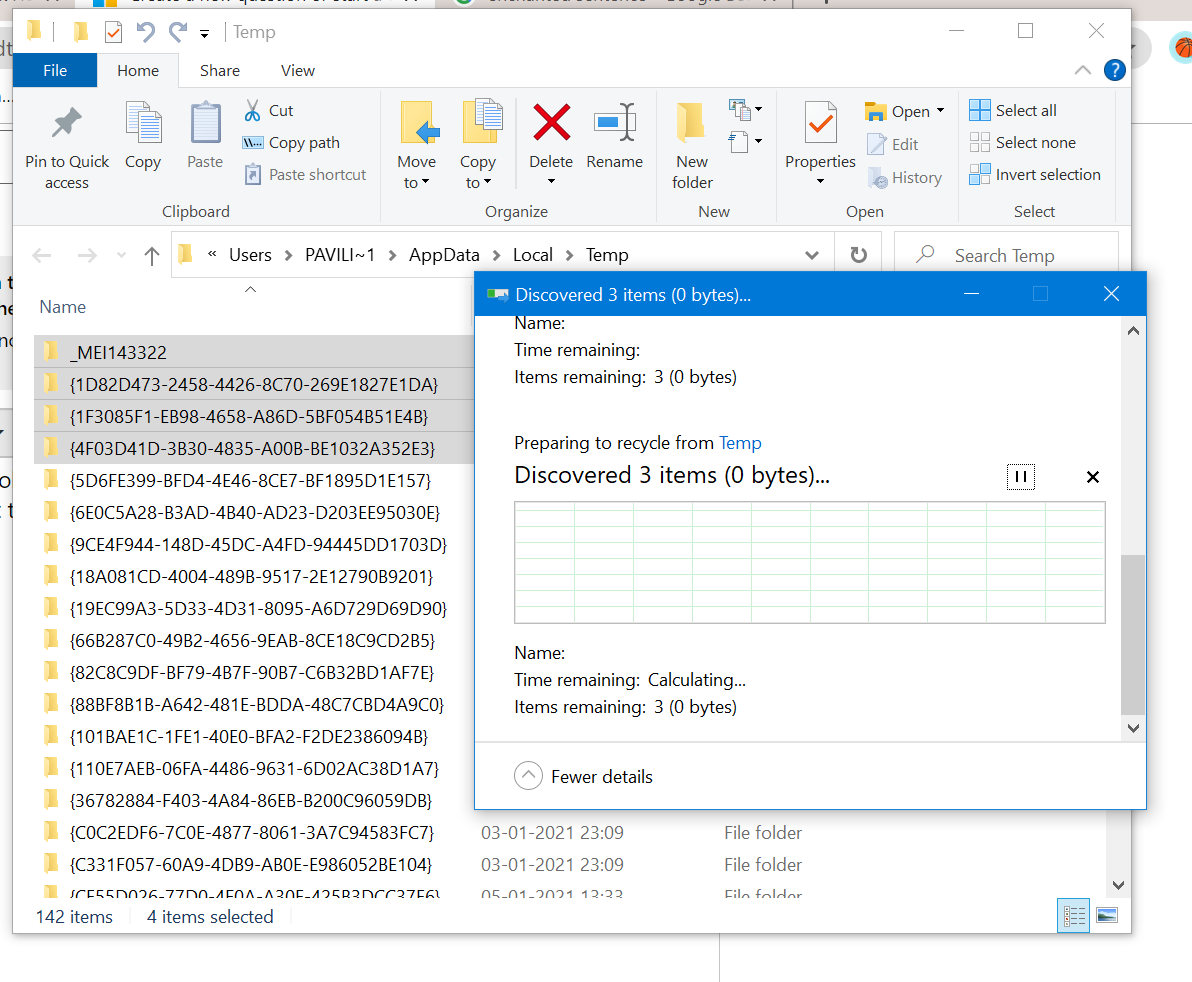This screenshot has width=1192, height=982.
Task: Cancel the recycle operation with the X
Action: 1093,477
